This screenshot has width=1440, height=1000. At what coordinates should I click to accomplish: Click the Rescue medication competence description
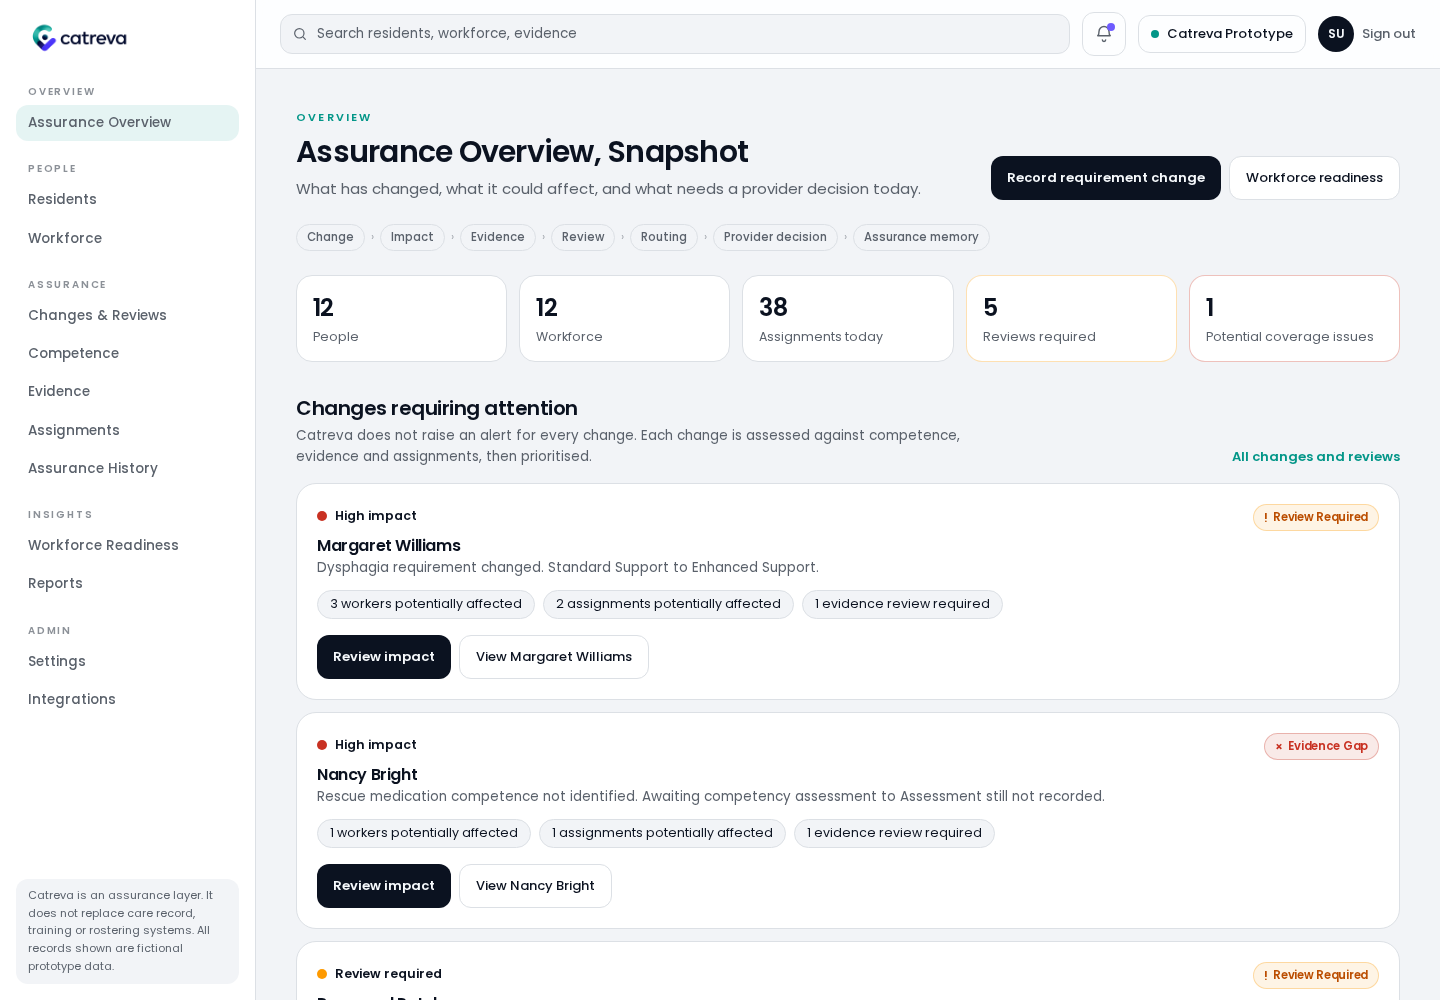(711, 797)
